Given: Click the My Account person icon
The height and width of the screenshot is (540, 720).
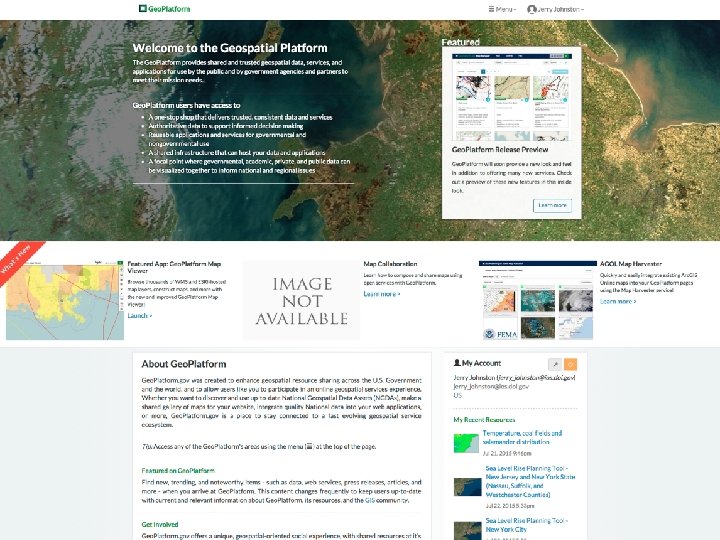Looking at the screenshot, I should tap(457, 363).
